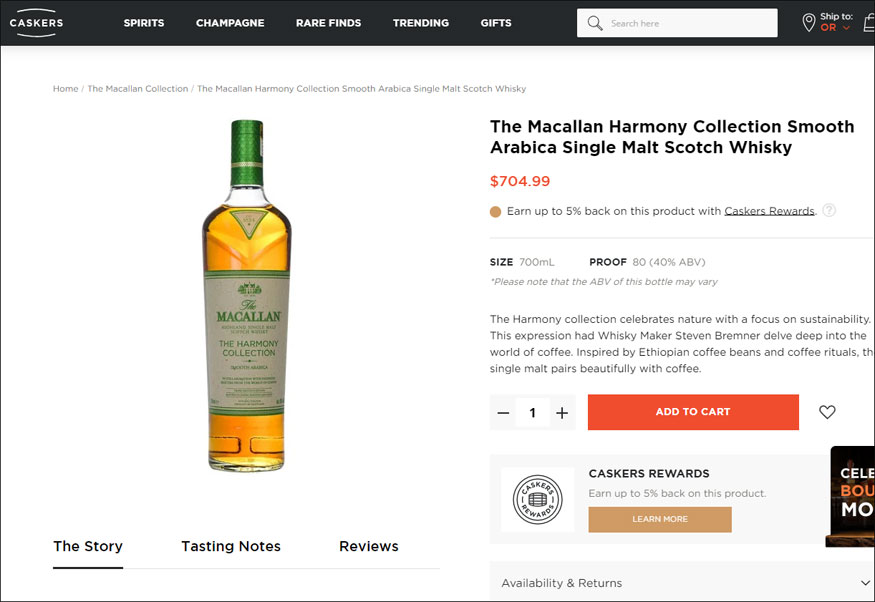This screenshot has height=602, width=875.
Task: Switch to the Tasting Notes tab
Action: coord(231,546)
